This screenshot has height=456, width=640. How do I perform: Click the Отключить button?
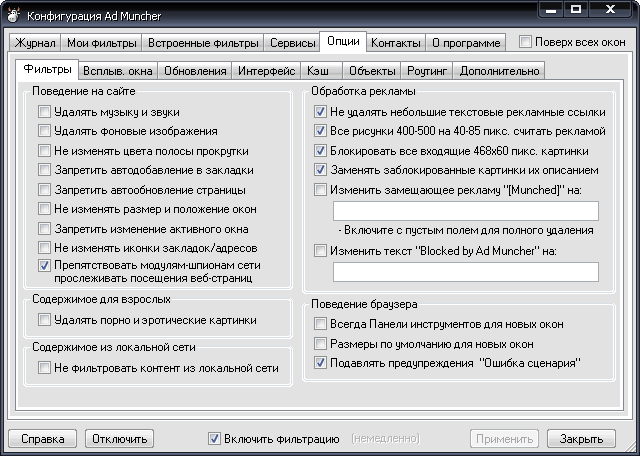pyautogui.click(x=119, y=439)
